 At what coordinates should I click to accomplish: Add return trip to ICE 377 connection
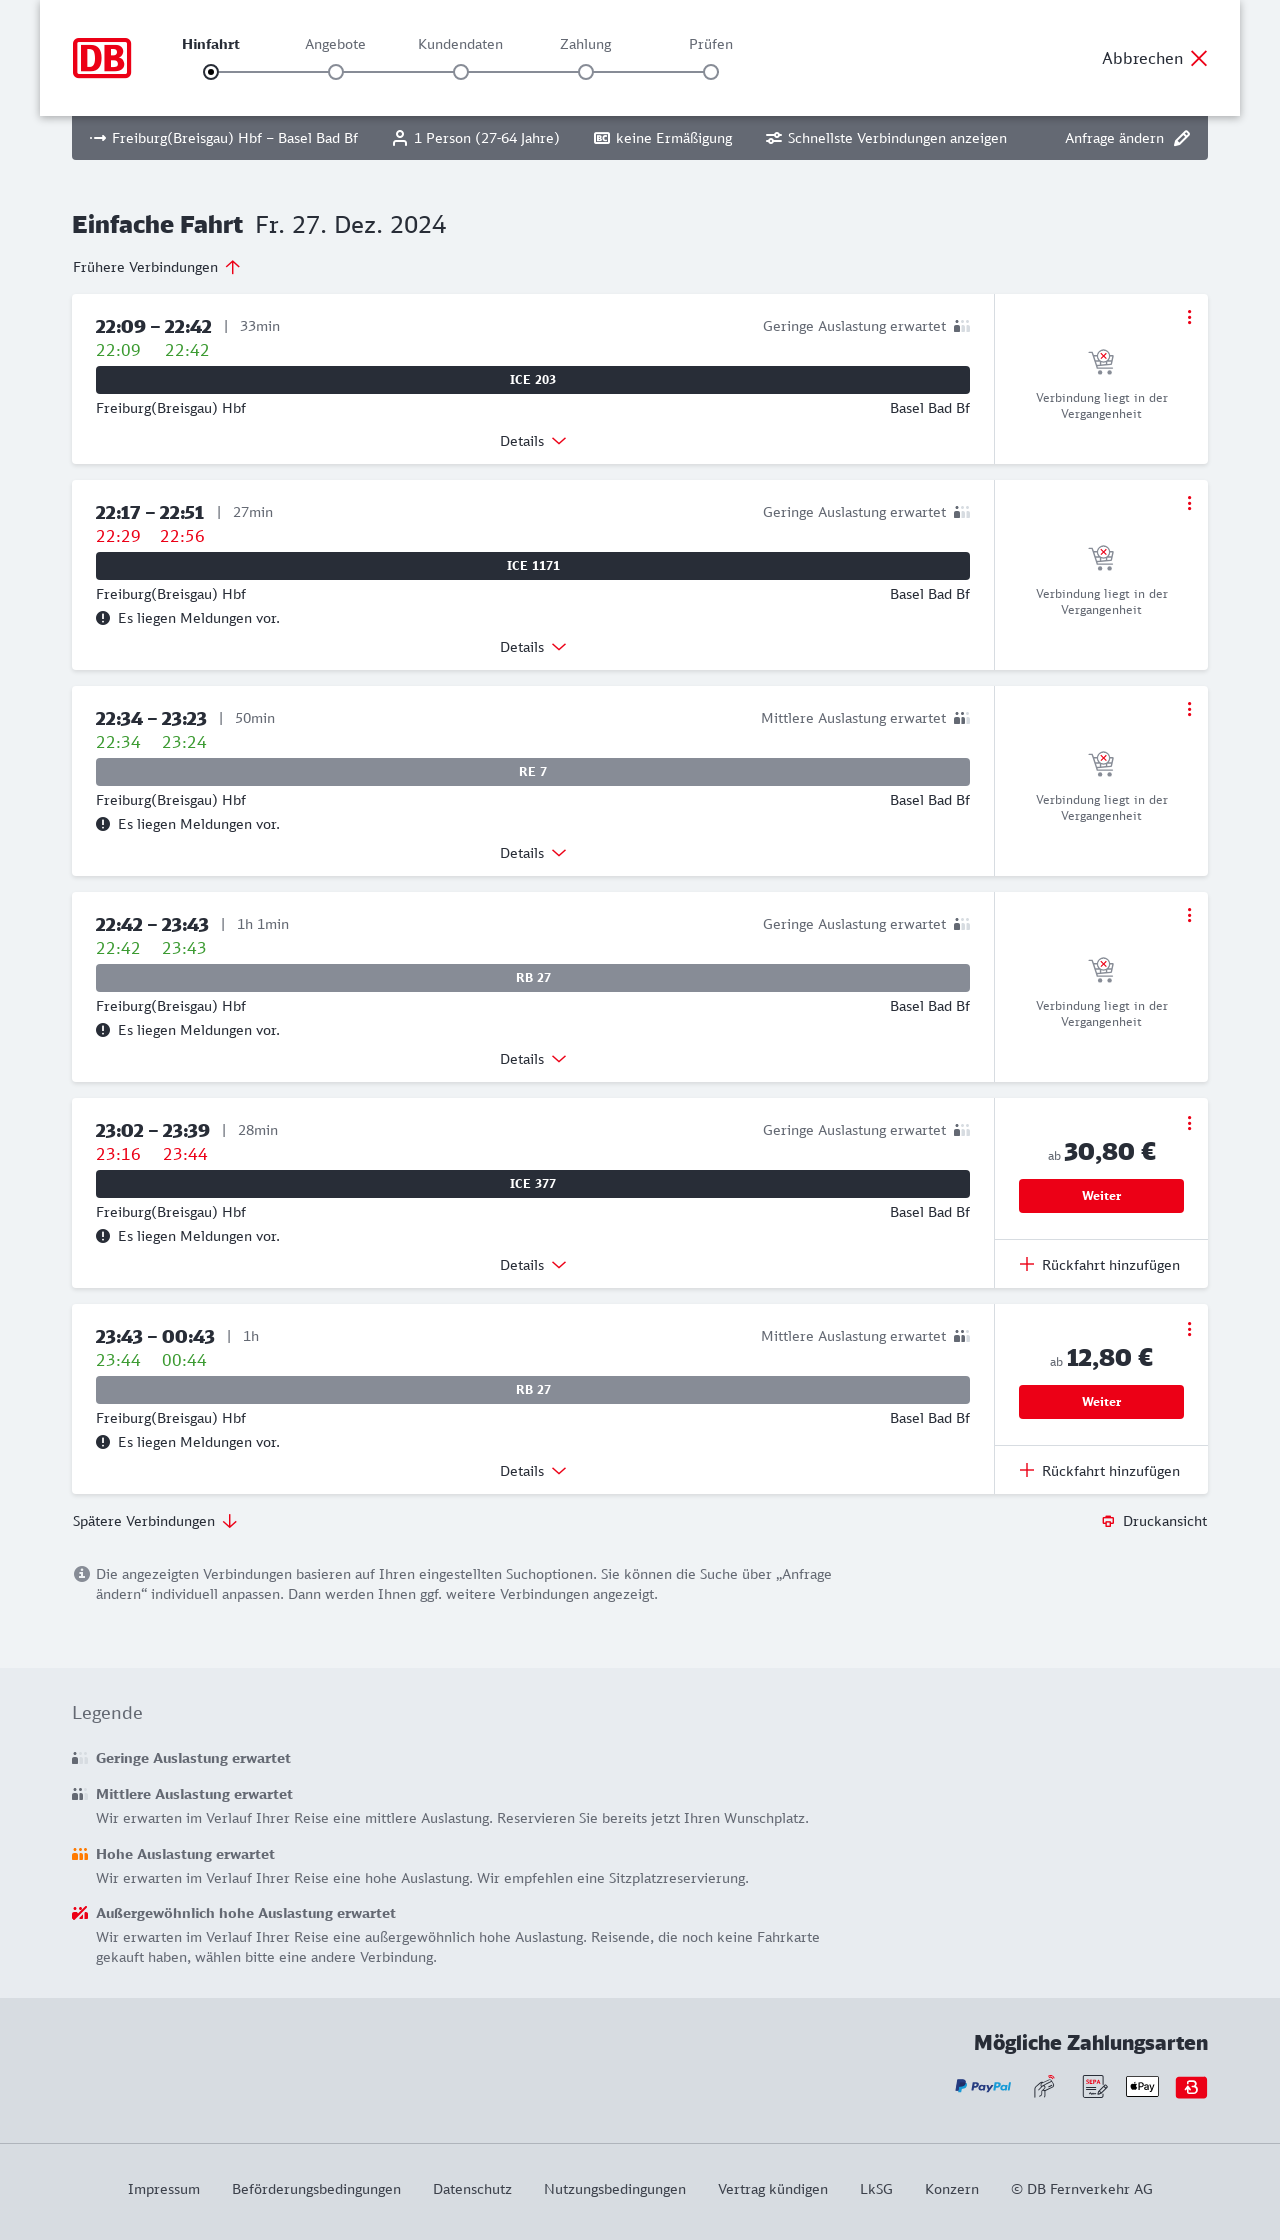pyautogui.click(x=1100, y=1265)
